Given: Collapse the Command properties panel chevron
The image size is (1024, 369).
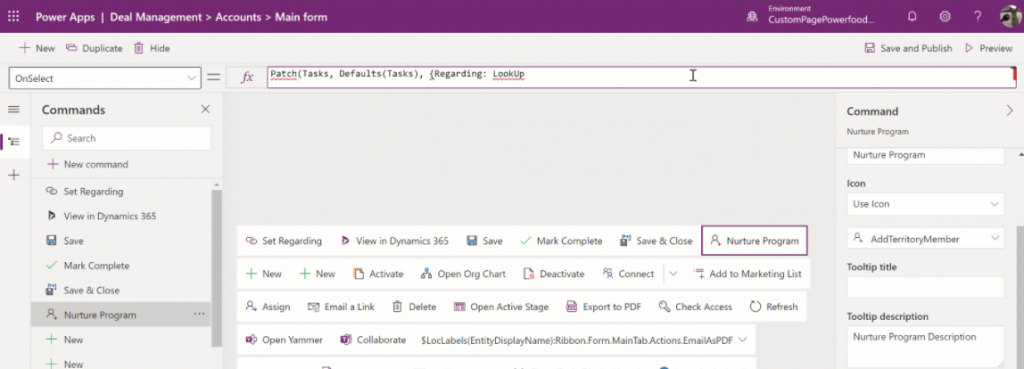Looking at the screenshot, I should pyautogui.click(x=1009, y=111).
